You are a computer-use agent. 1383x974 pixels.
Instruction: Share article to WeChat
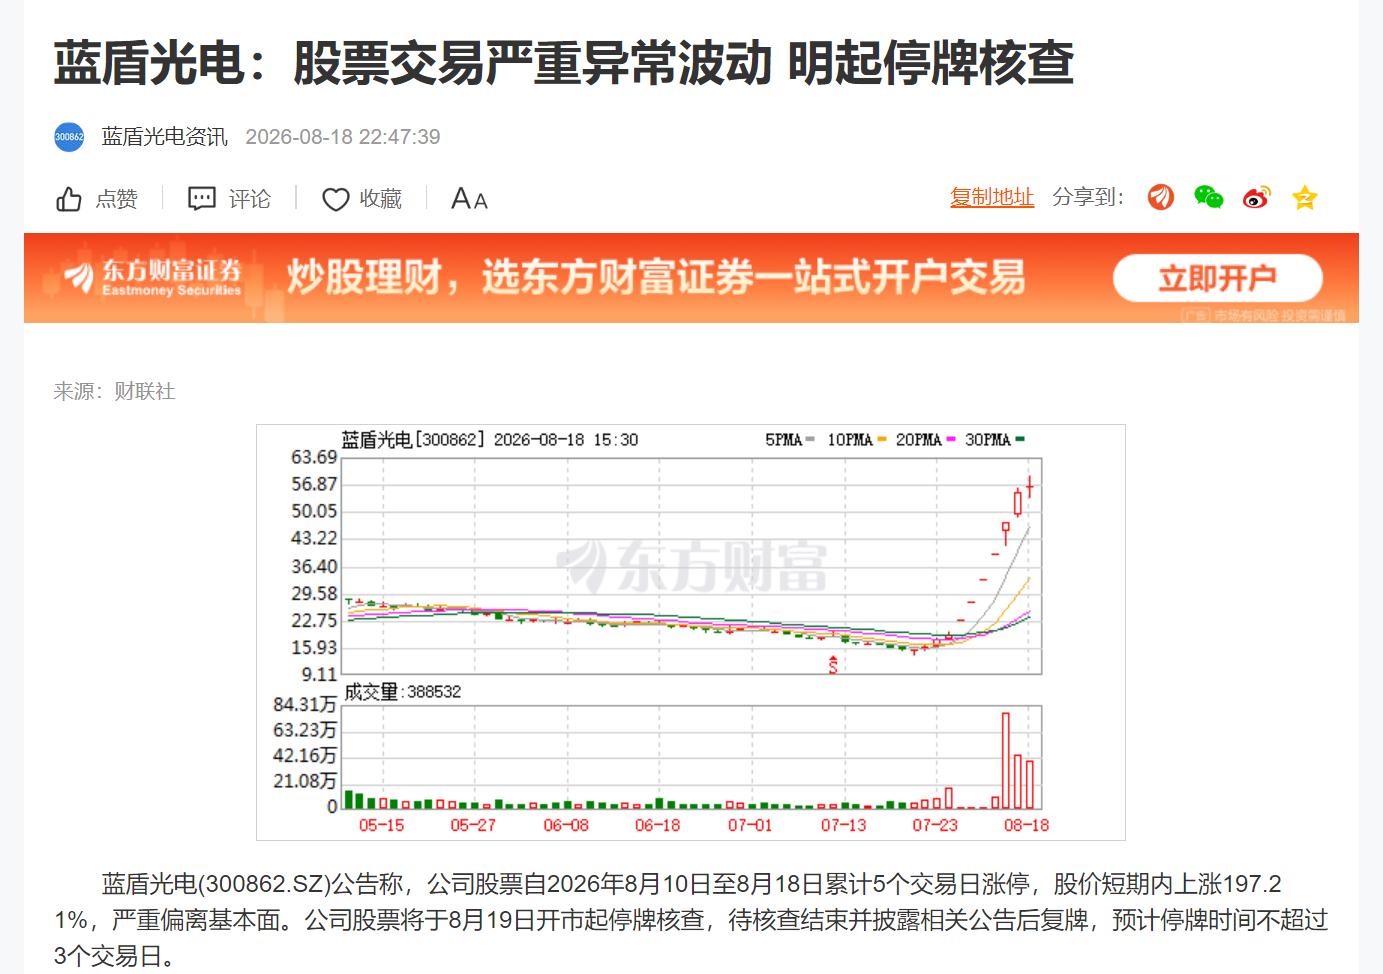(x=1209, y=197)
